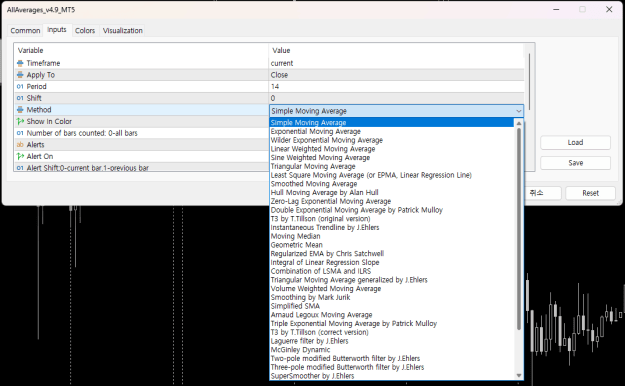Click the Show In Color boolean icon
The height and width of the screenshot is (386, 625).
20,121
